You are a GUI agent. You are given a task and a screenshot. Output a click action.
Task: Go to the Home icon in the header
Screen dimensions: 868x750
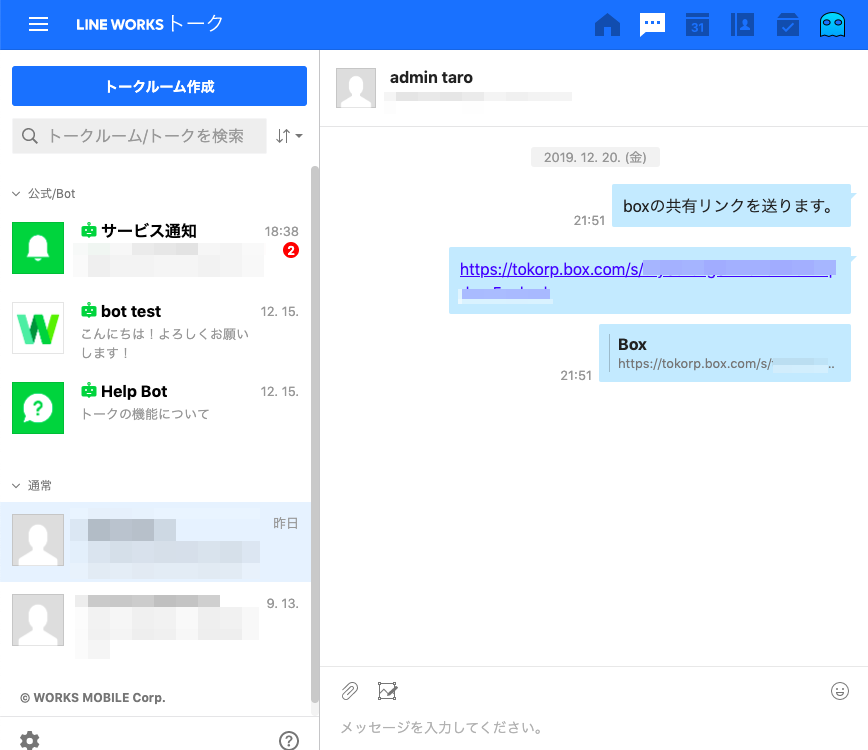tap(607, 25)
